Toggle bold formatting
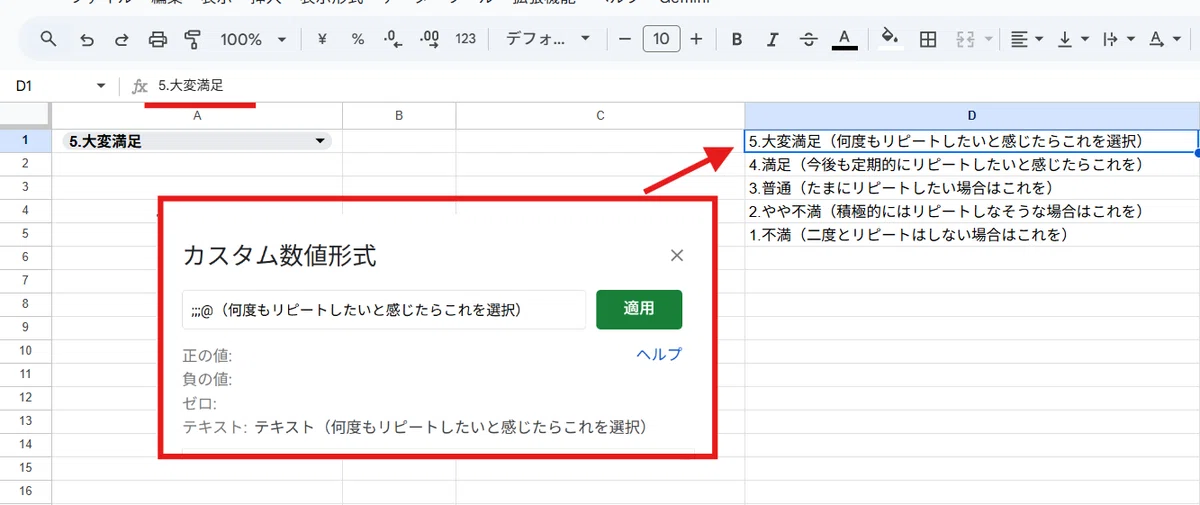Screen dimensions: 1200x505 click(737, 40)
